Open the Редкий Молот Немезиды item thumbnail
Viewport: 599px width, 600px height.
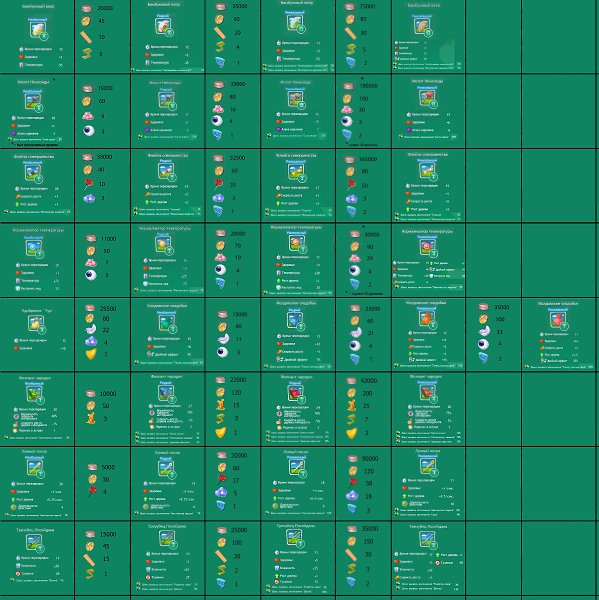(166, 101)
